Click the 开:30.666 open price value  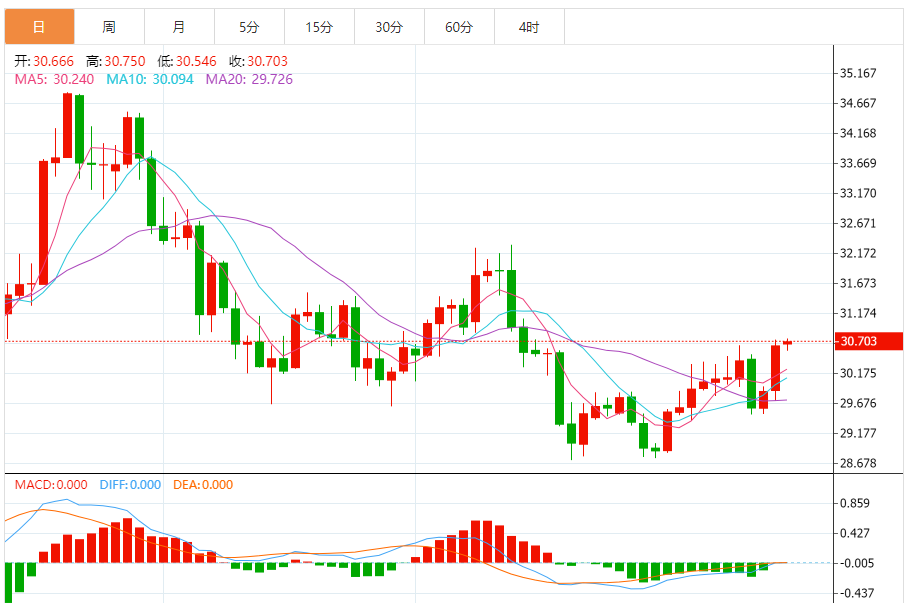coord(44,61)
